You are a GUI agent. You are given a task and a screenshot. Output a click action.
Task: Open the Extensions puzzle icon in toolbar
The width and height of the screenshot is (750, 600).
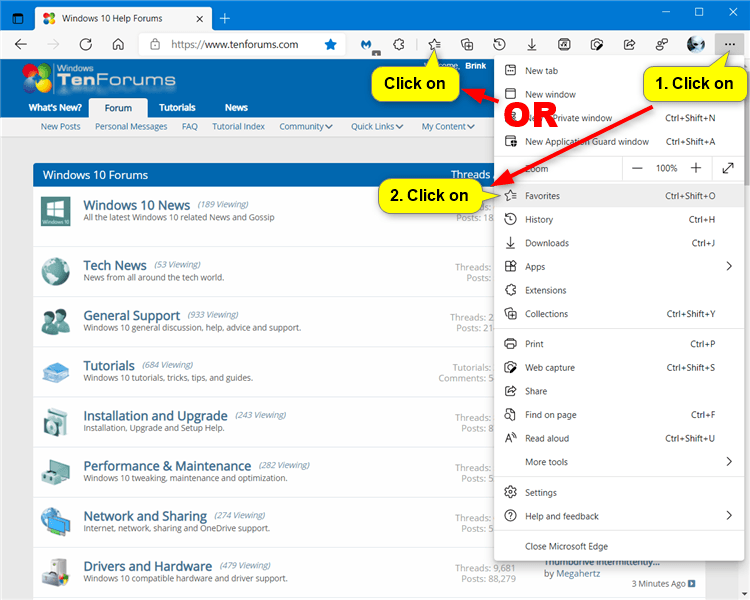[398, 44]
